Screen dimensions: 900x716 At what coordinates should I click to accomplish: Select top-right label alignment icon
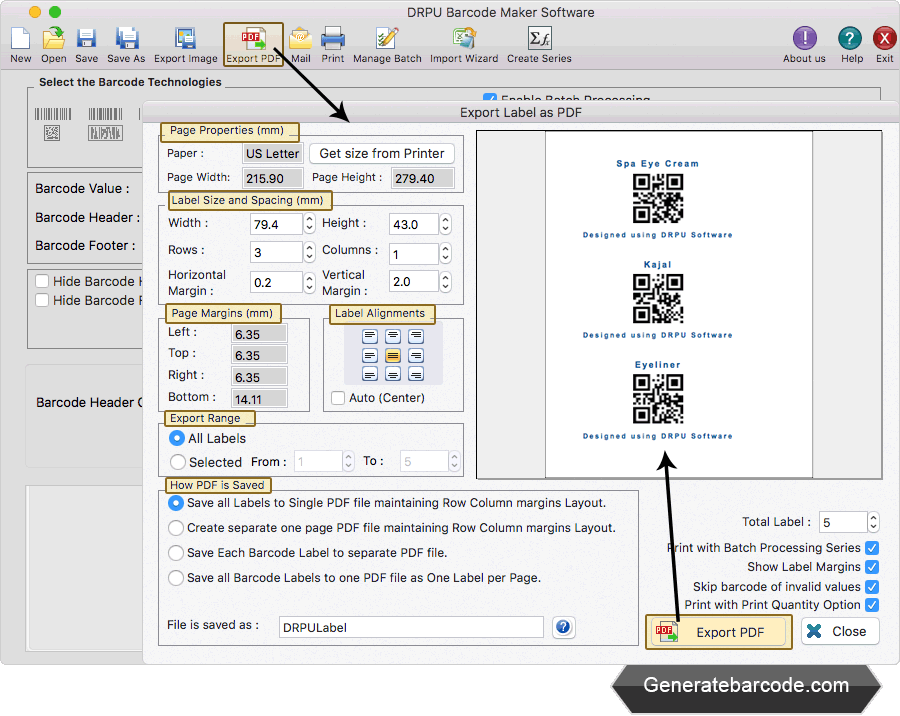(416, 336)
